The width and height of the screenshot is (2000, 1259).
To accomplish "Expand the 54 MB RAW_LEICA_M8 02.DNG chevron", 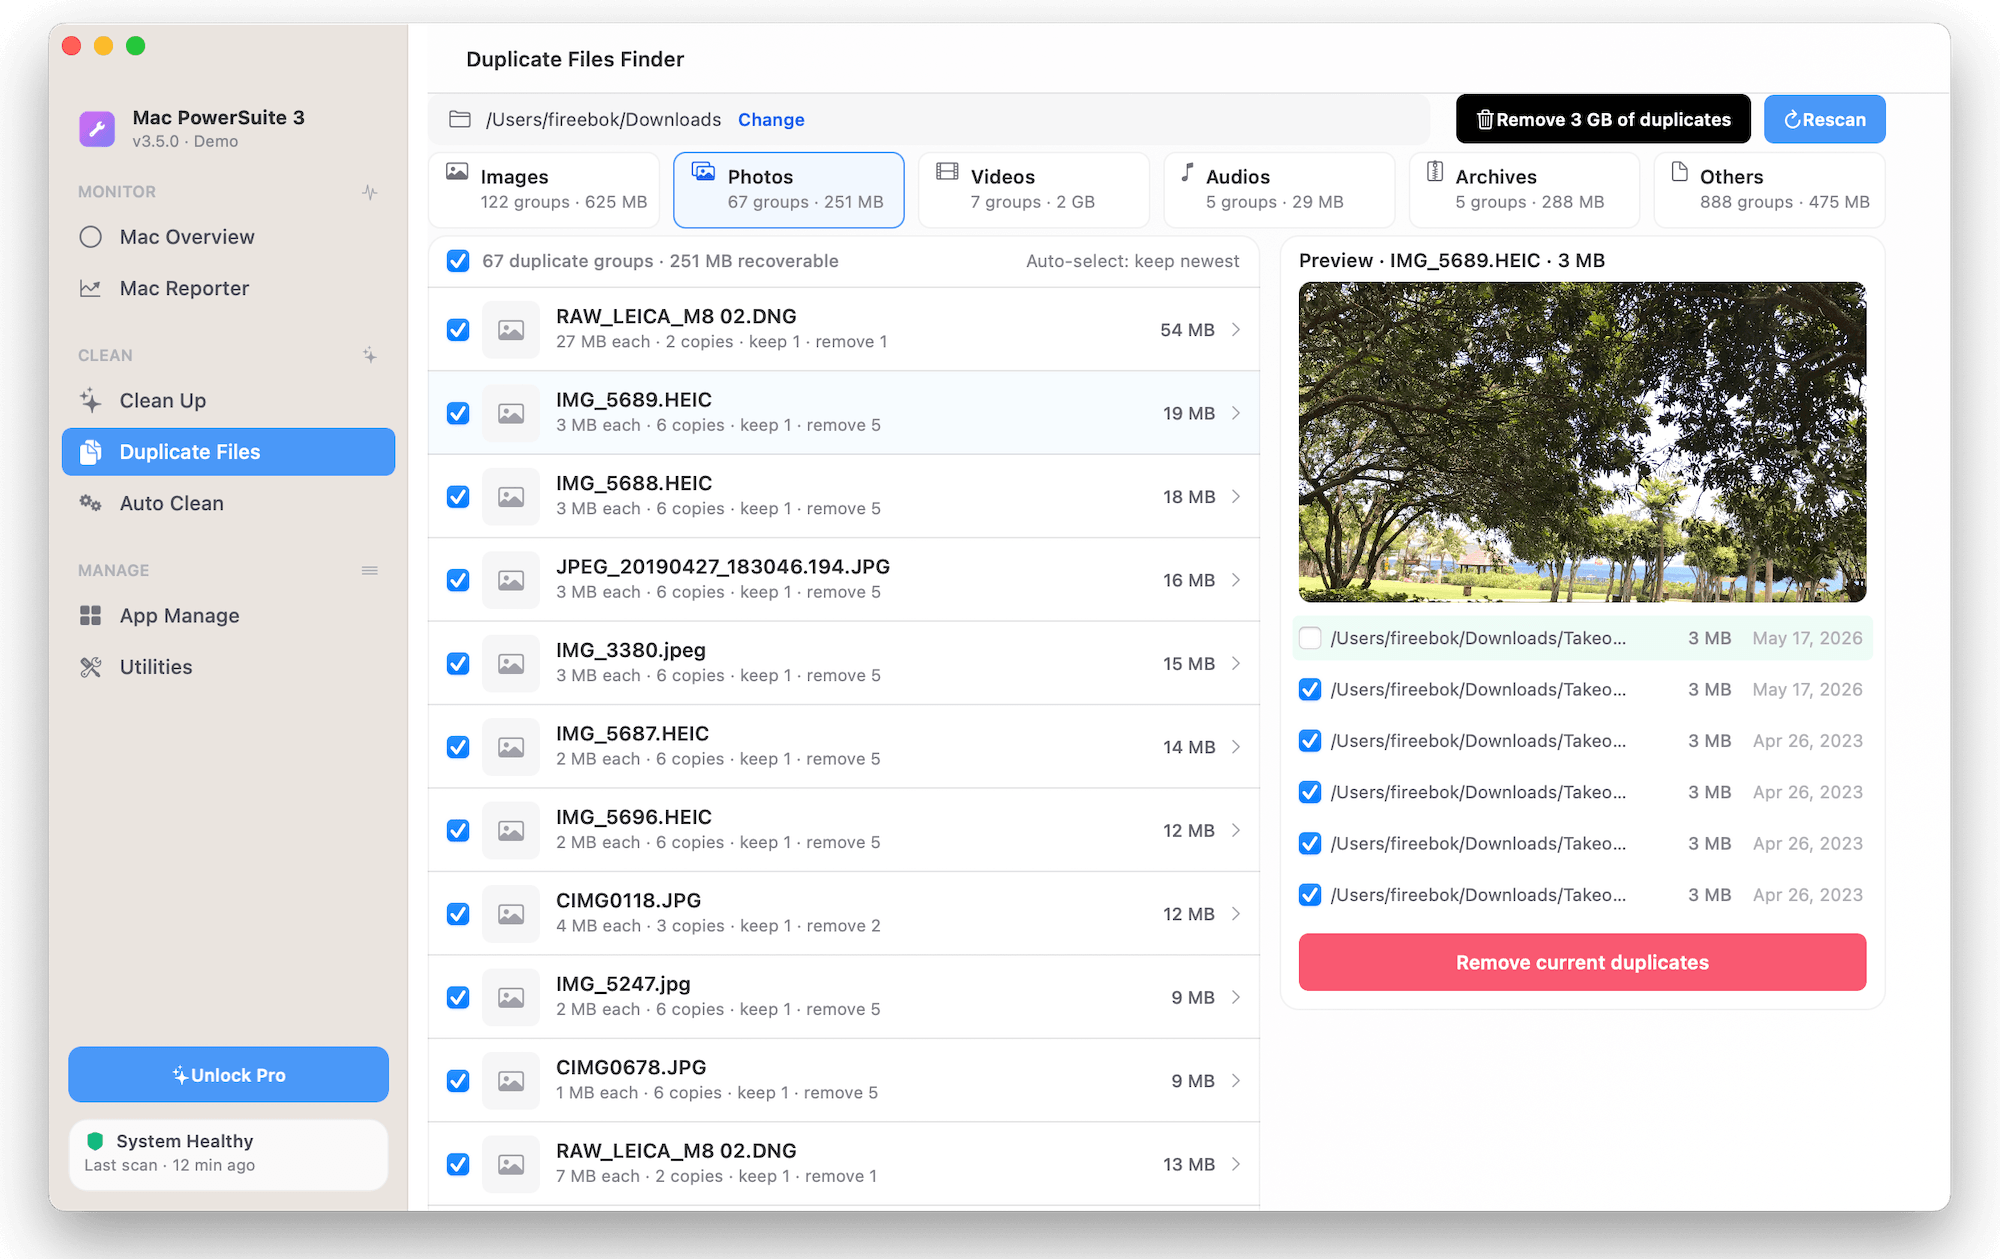I will tap(1236, 330).
